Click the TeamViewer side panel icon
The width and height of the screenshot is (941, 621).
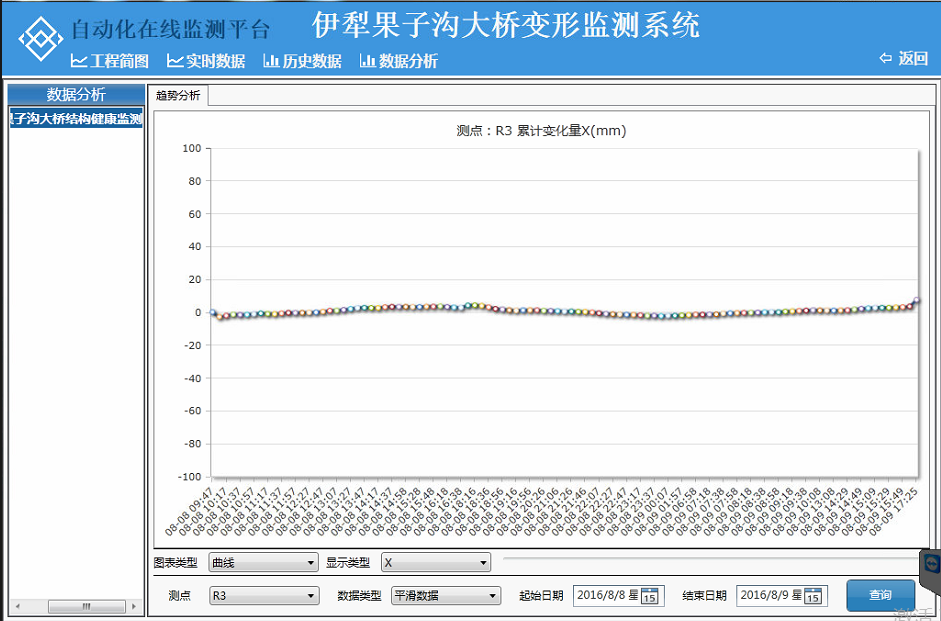click(931, 564)
